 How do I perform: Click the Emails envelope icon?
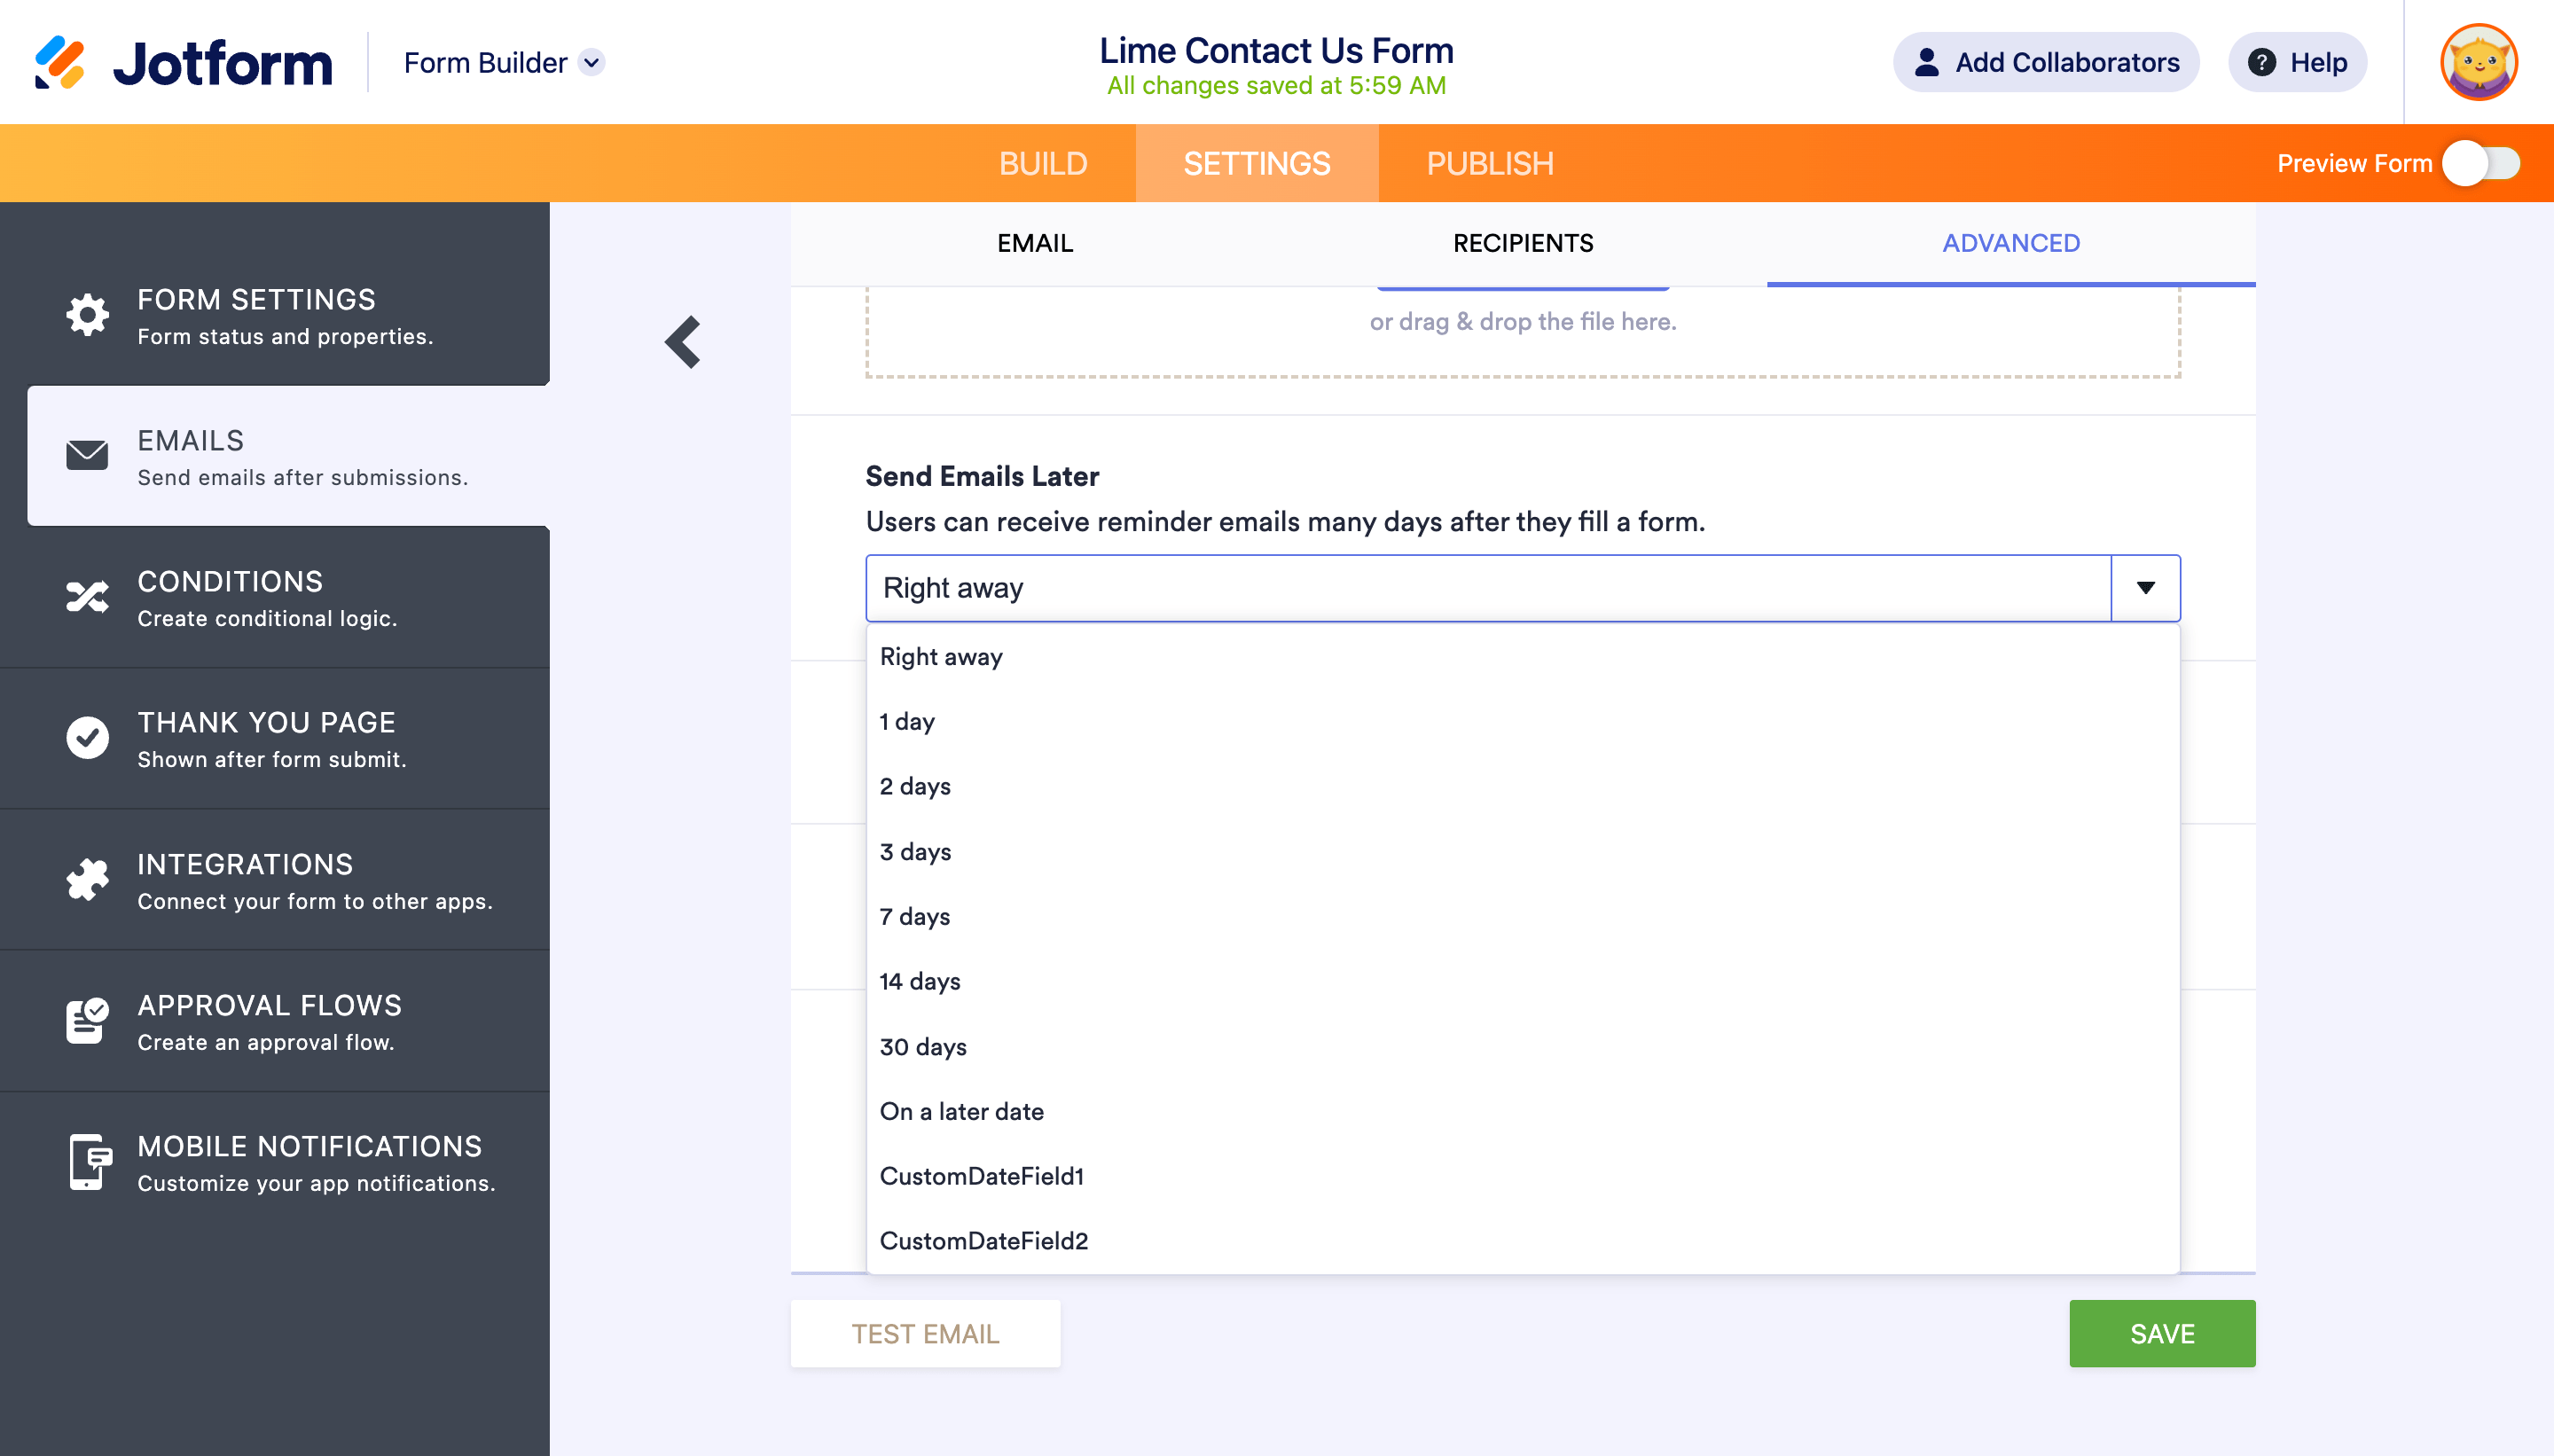coord(88,455)
